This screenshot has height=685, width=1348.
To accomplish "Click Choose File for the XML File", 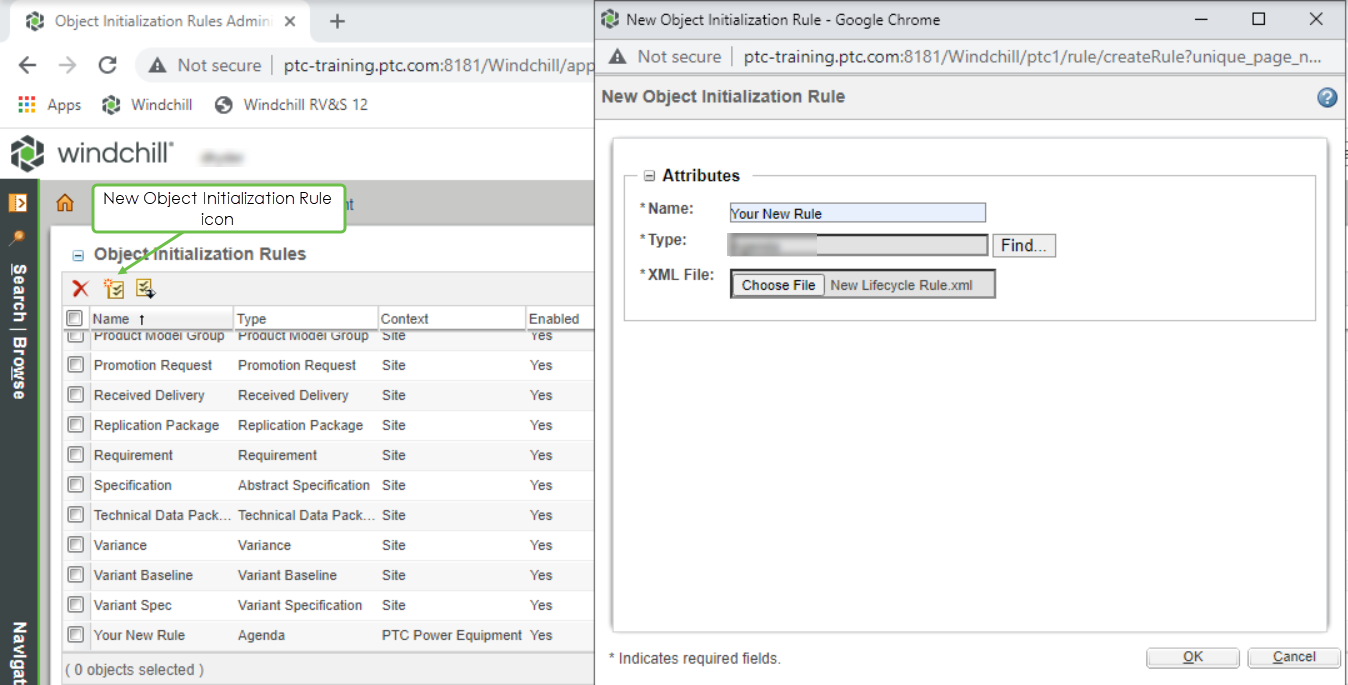I will click(777, 284).
